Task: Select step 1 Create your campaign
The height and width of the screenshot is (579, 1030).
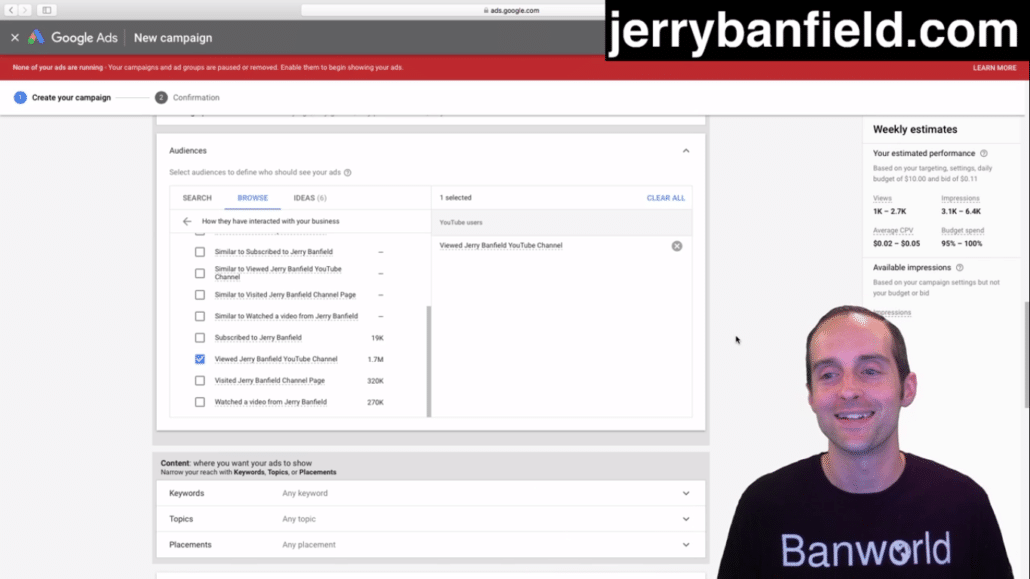Action: point(62,97)
